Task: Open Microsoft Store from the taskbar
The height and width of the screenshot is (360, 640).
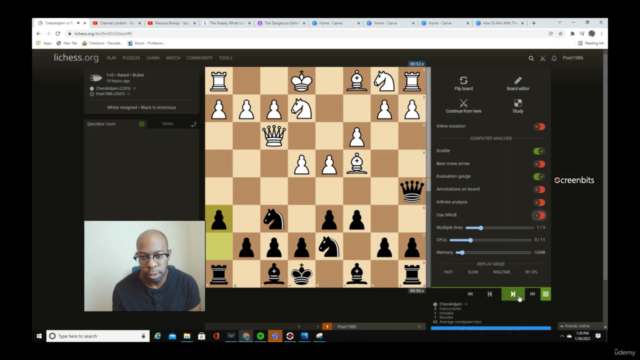Action: coord(202,336)
